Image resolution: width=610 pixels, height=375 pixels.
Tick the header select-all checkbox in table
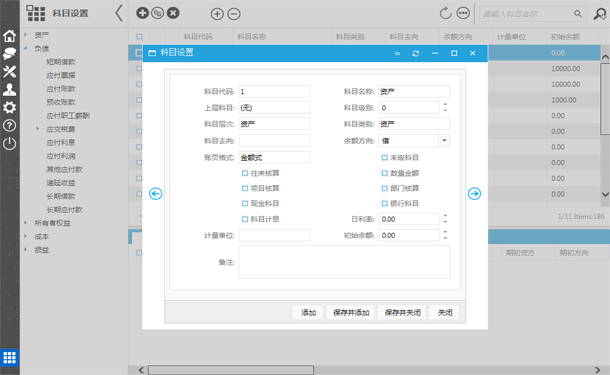[139, 37]
